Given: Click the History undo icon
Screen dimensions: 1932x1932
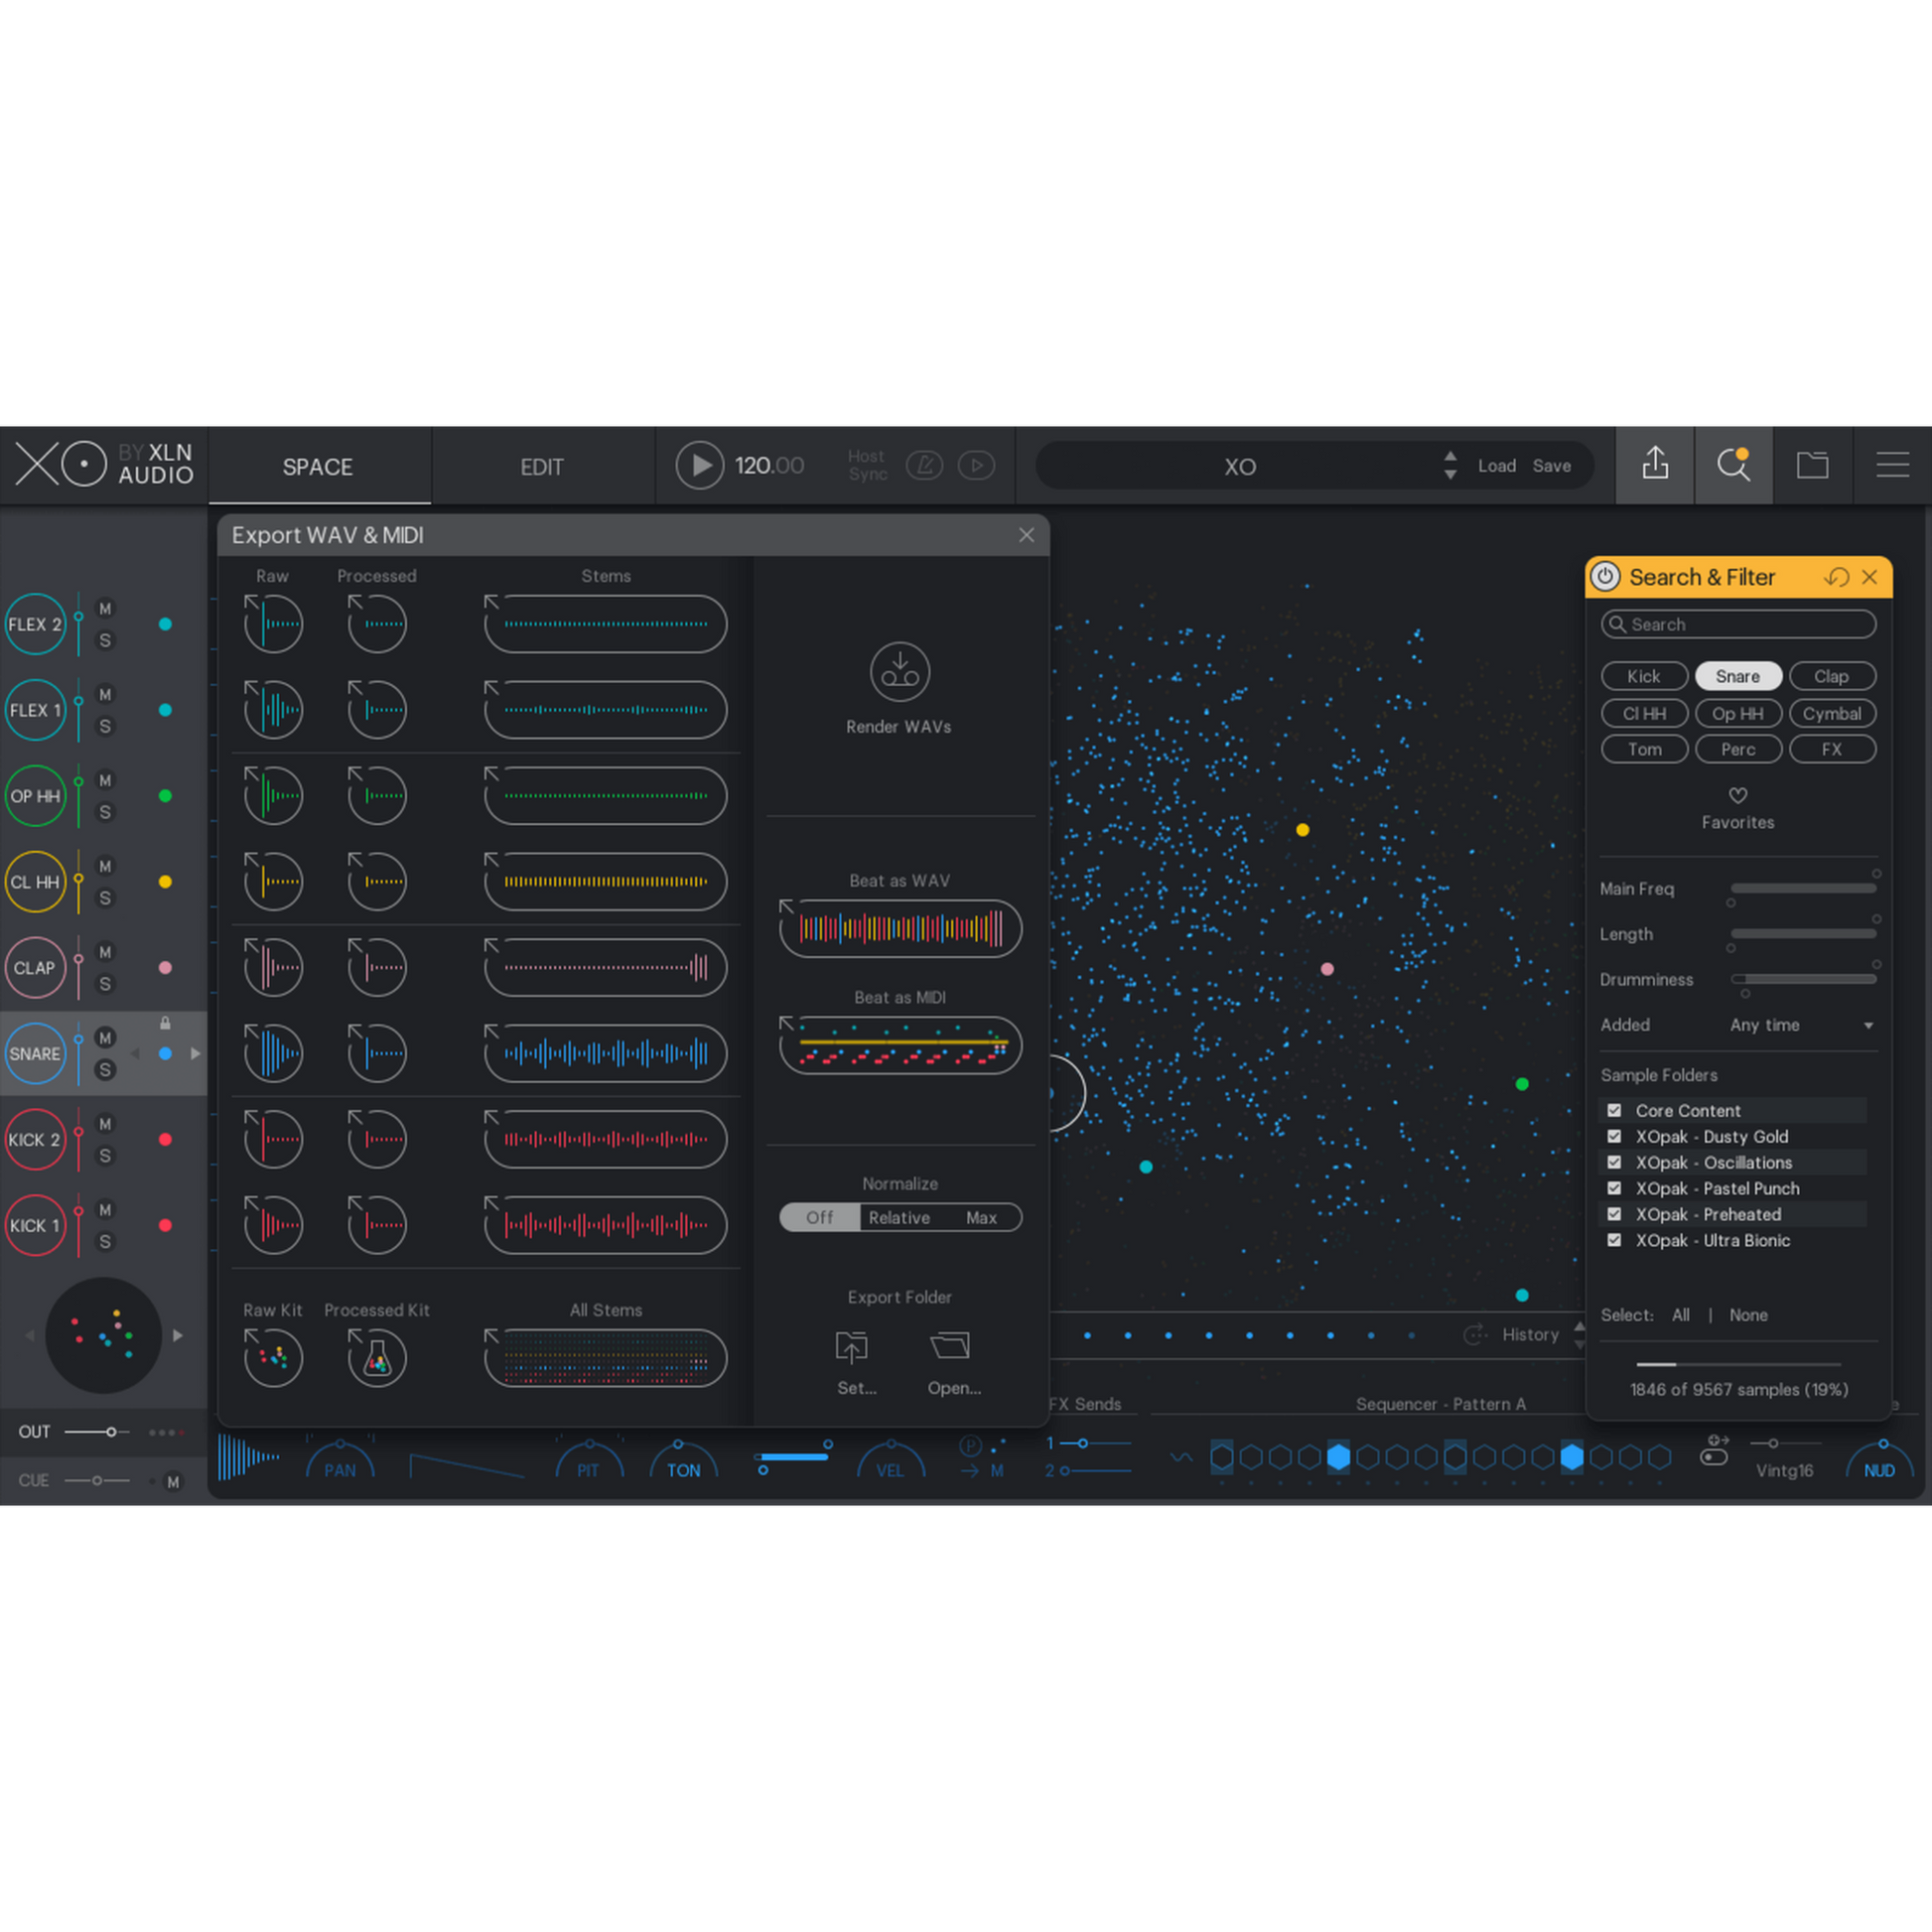Looking at the screenshot, I should tap(1475, 1334).
